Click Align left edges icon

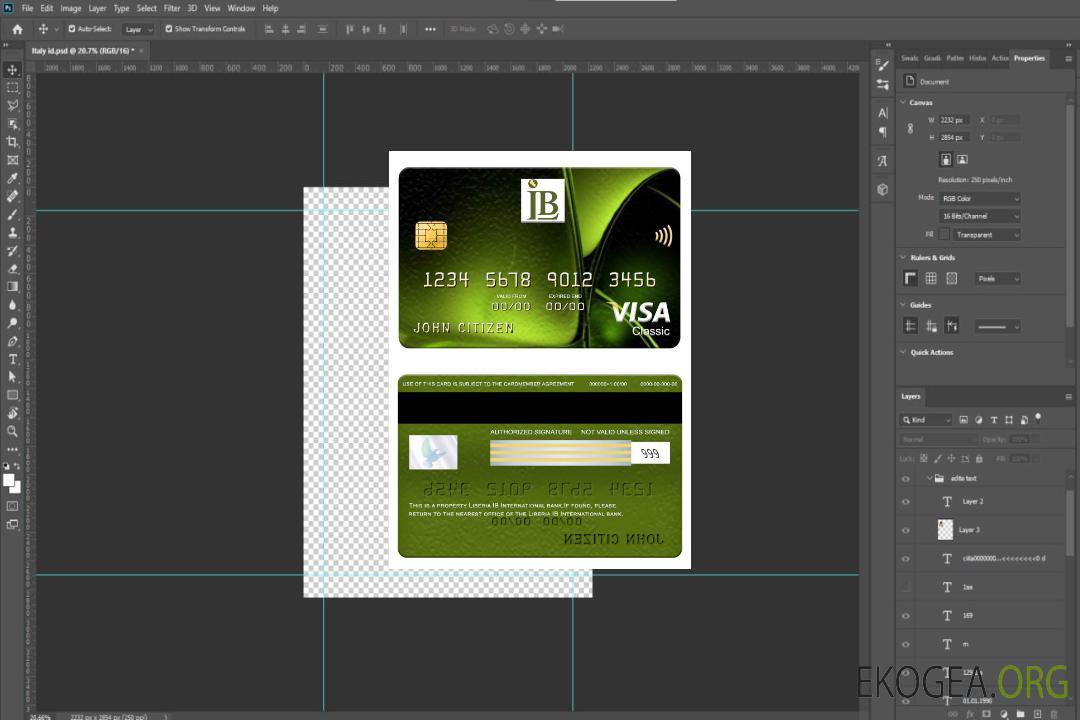(269, 29)
